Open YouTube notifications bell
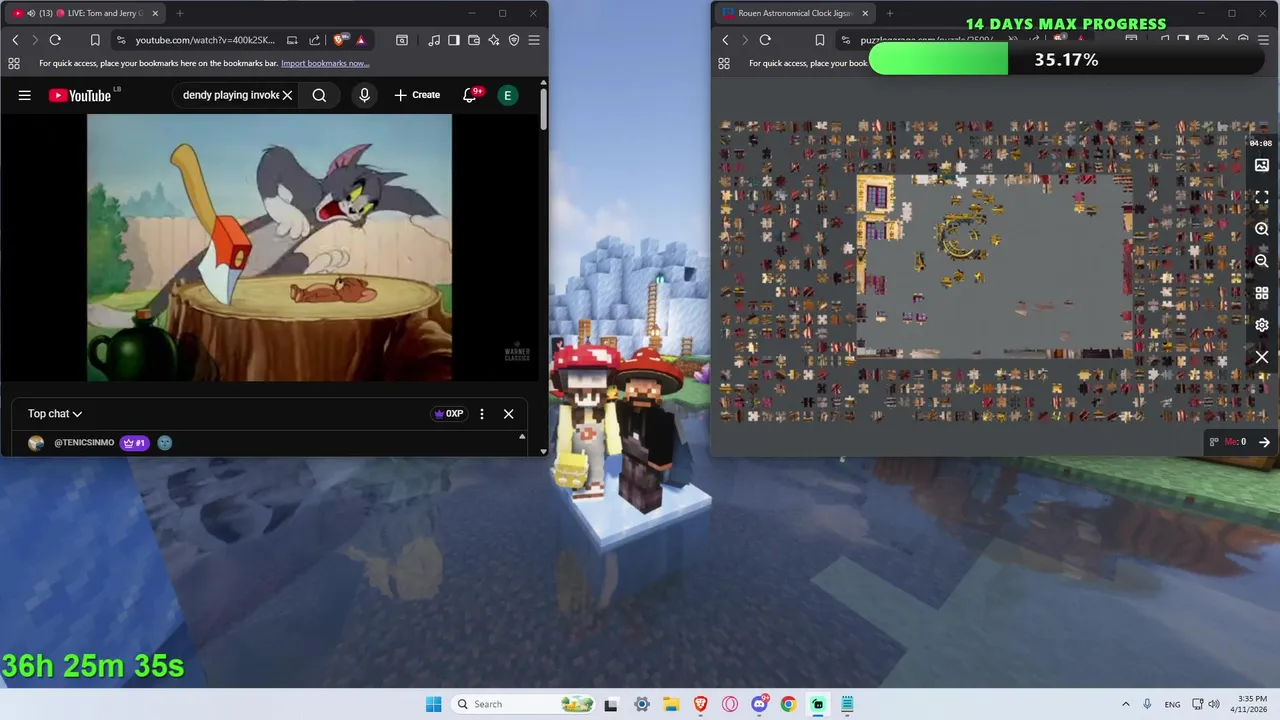 click(x=470, y=95)
